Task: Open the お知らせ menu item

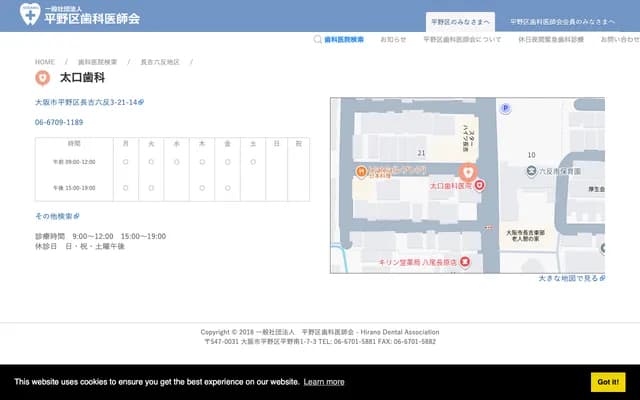Action: tap(393, 40)
